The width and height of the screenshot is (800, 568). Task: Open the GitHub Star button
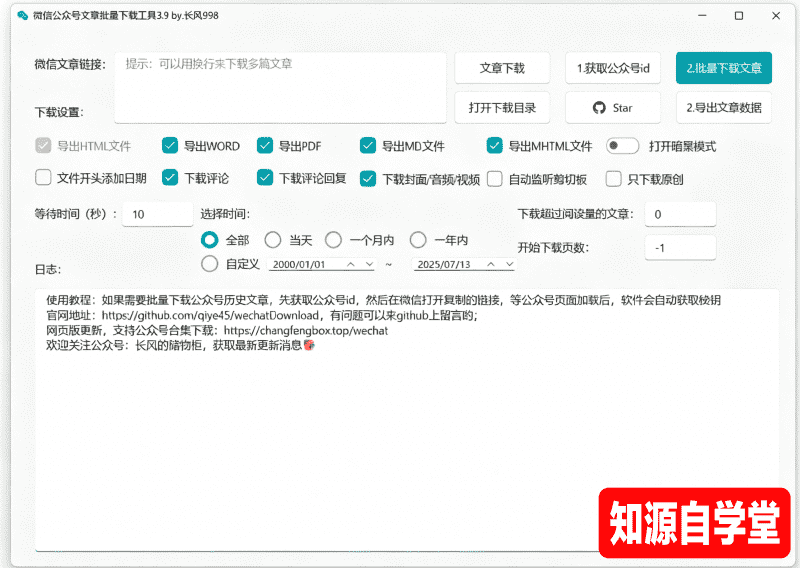click(x=613, y=108)
